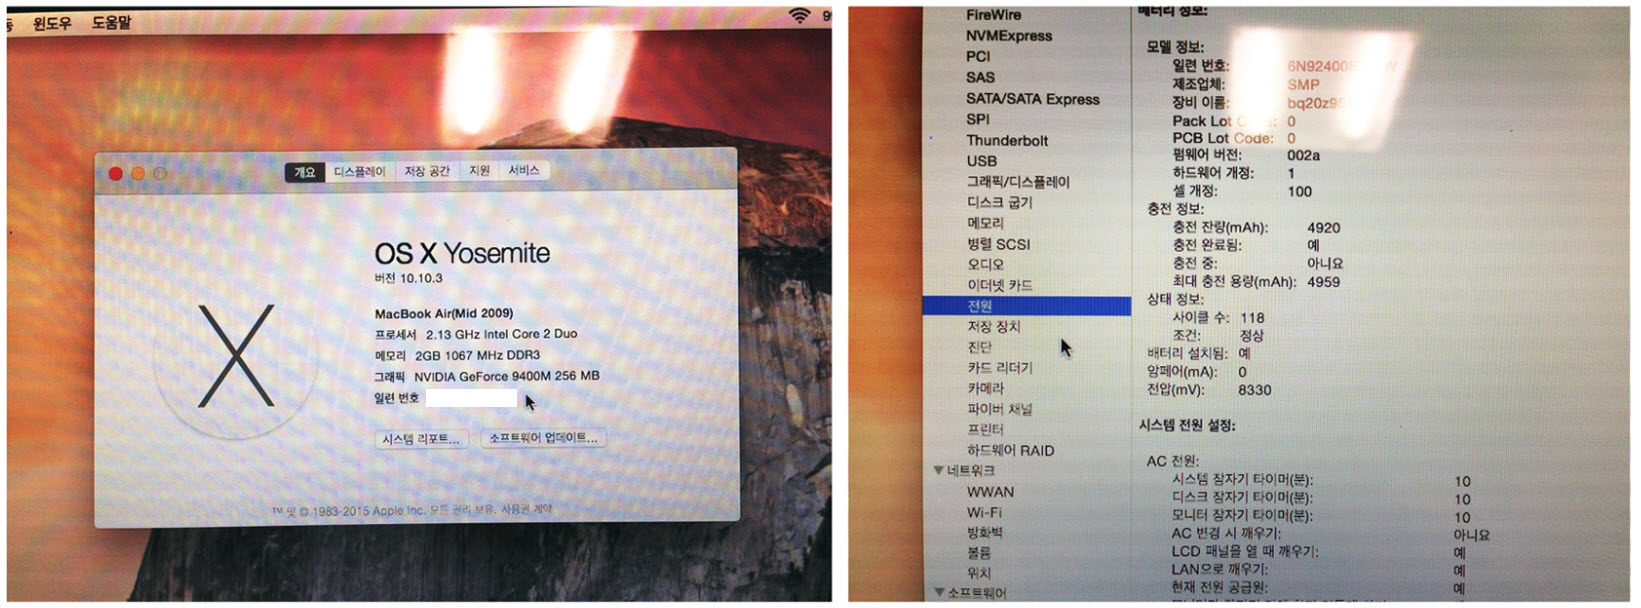Click the 소프트웨어 업데이트 button
This screenshot has height=608, width=1641.
(x=543, y=438)
